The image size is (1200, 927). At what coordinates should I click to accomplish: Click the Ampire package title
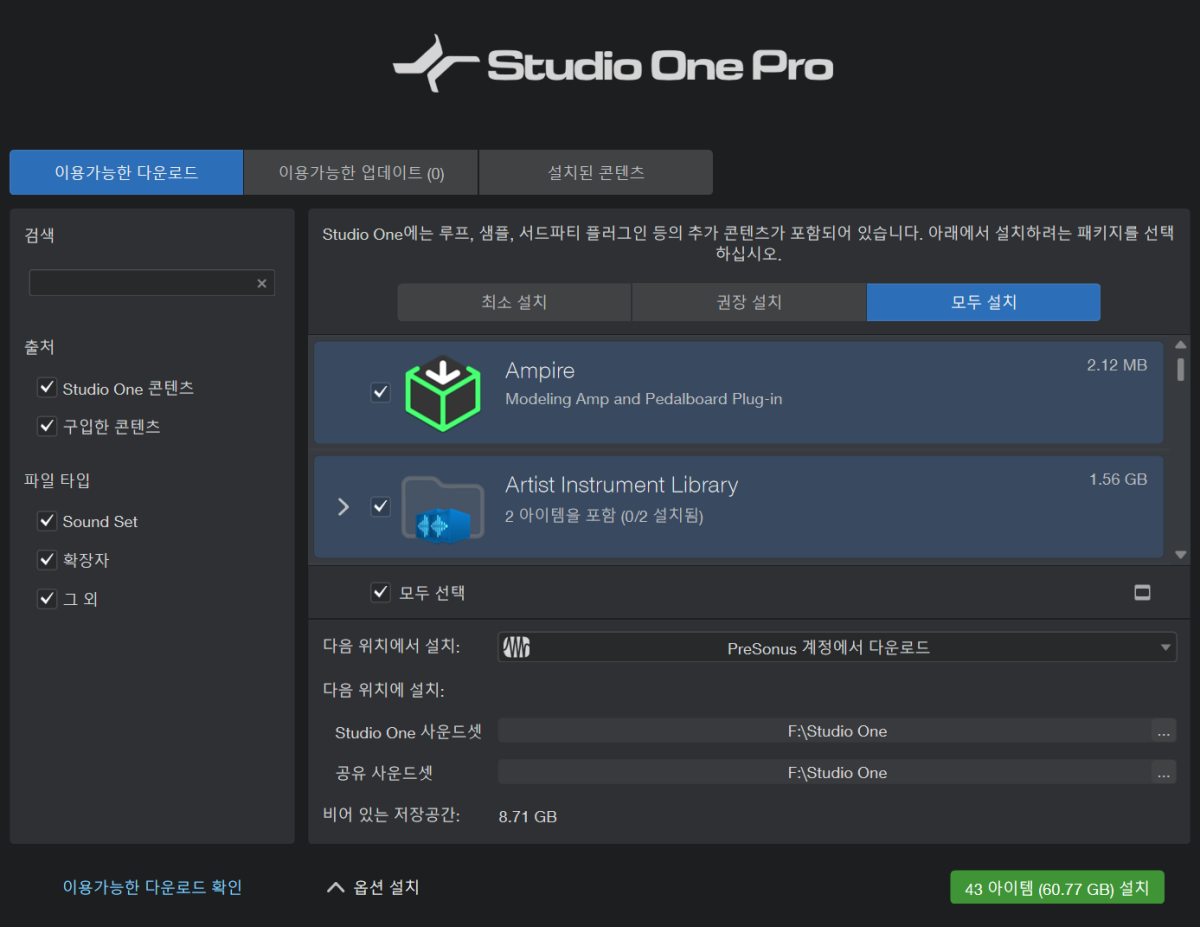(x=540, y=371)
